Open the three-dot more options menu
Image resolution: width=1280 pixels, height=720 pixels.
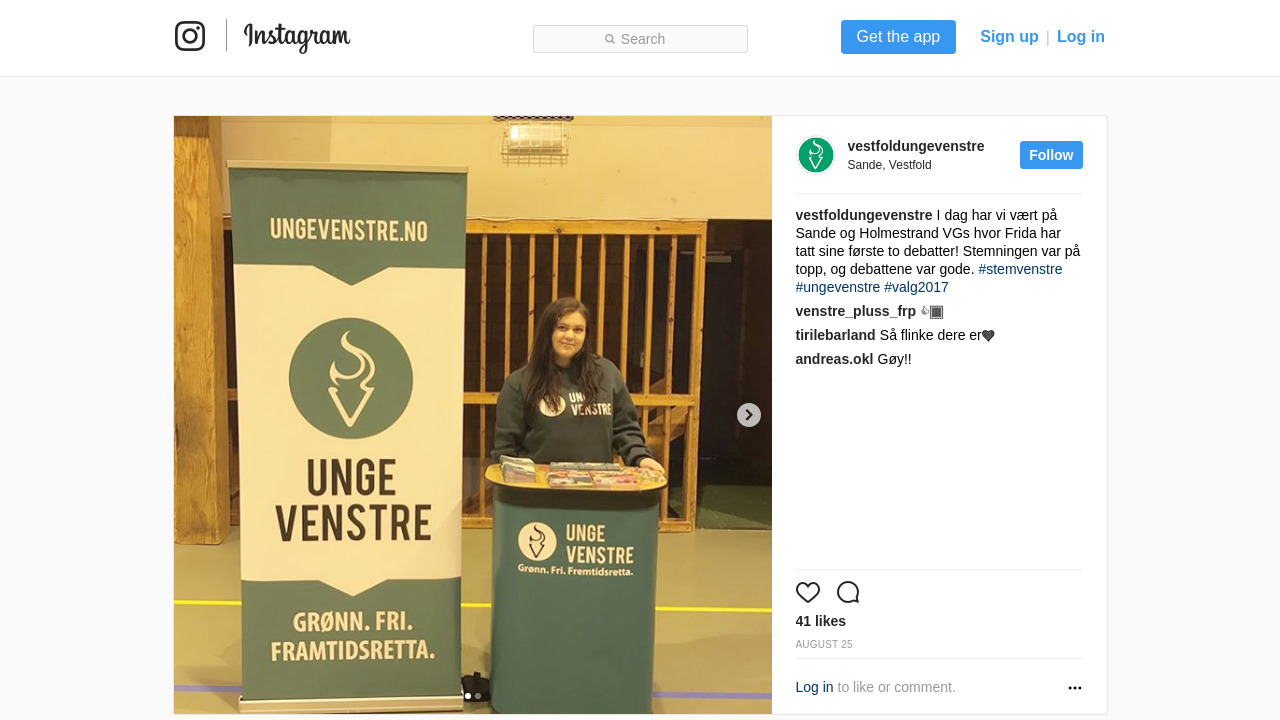coord(1075,688)
